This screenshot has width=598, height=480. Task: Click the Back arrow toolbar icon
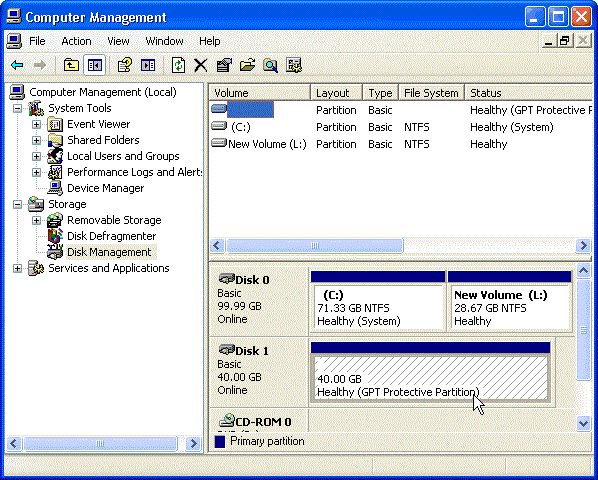tap(17, 66)
